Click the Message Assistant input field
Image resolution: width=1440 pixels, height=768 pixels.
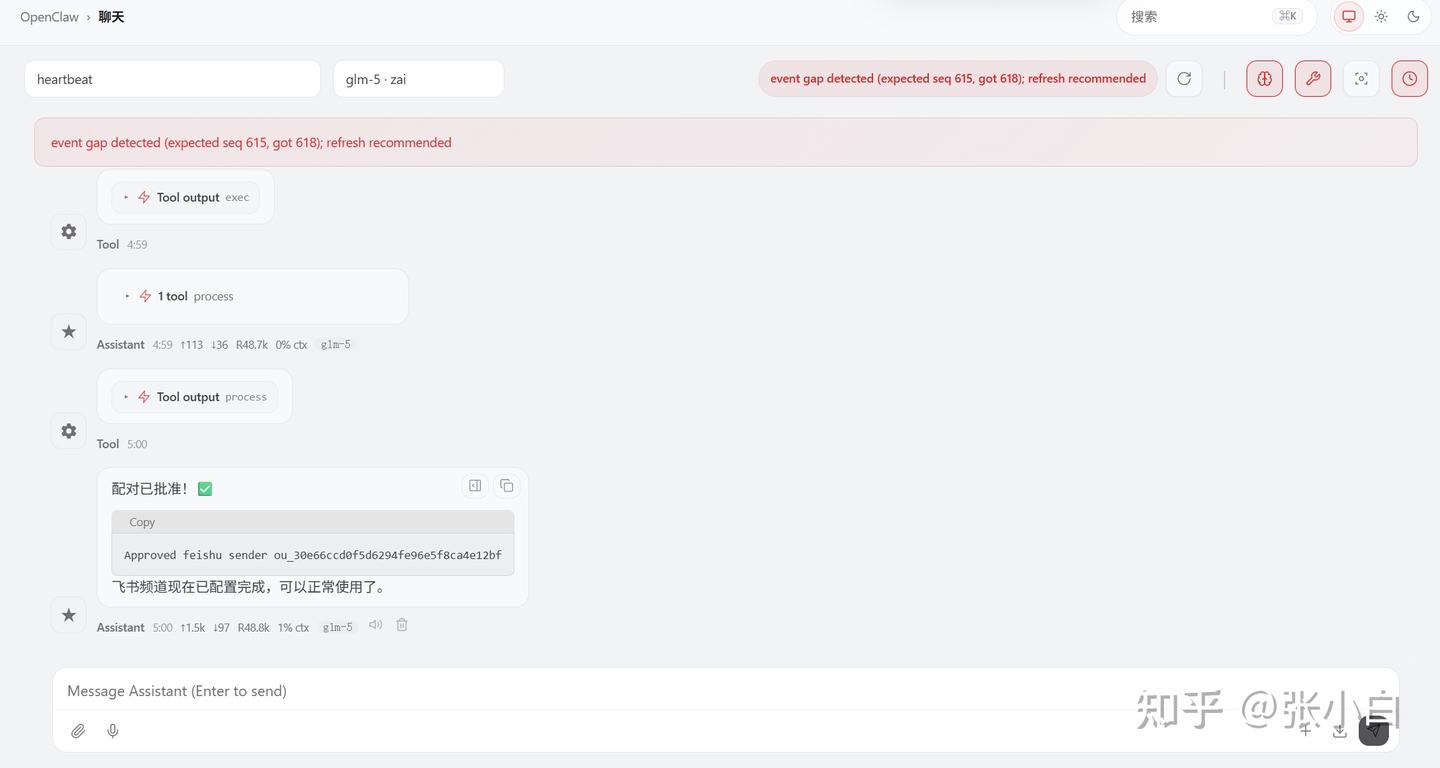click(x=600, y=691)
